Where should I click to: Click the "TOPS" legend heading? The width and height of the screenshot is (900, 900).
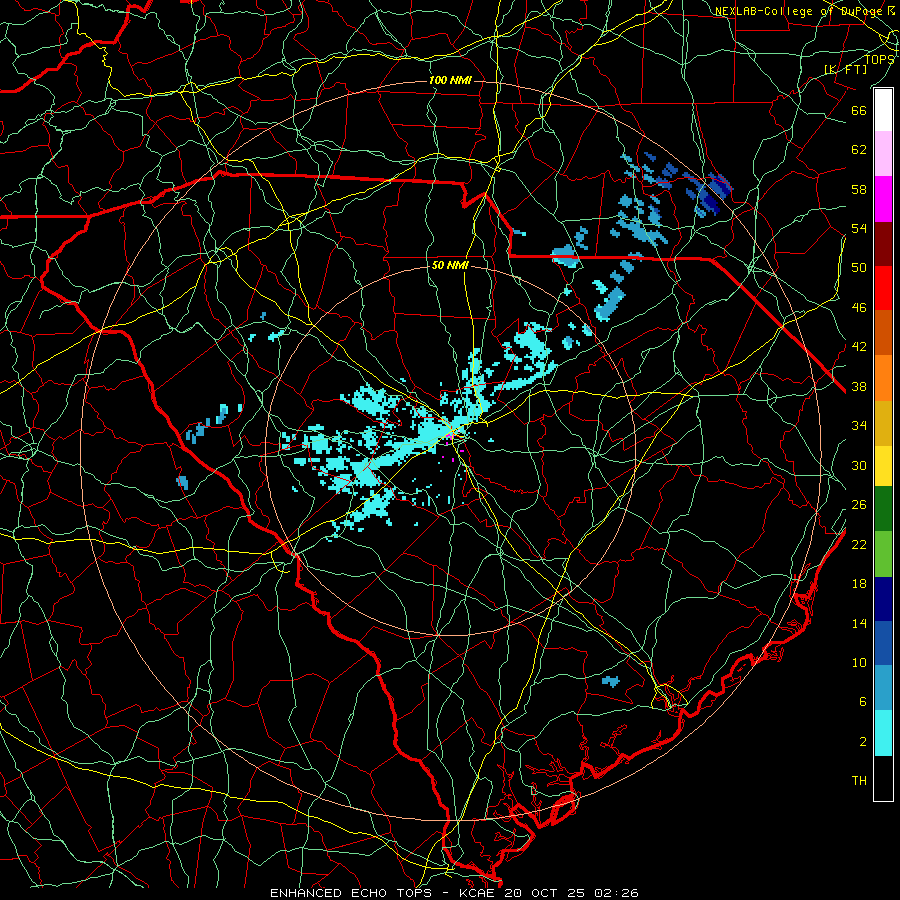[x=879, y=59]
